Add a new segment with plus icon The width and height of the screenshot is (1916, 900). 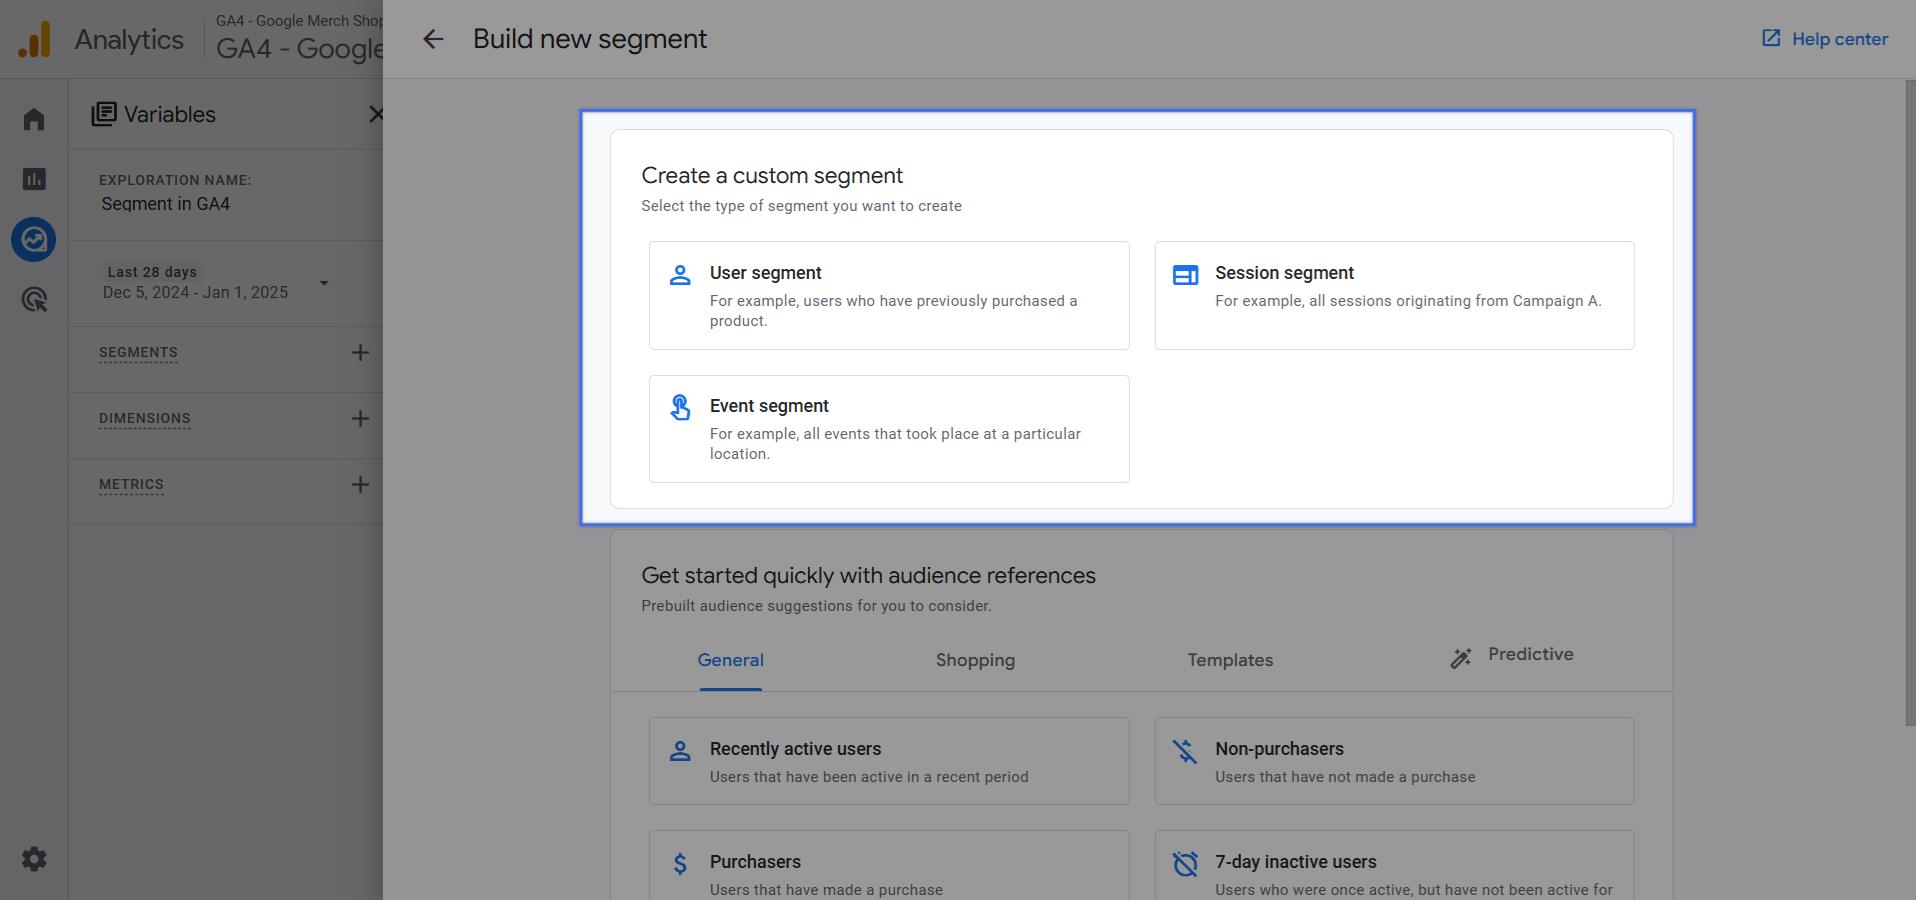pos(360,352)
